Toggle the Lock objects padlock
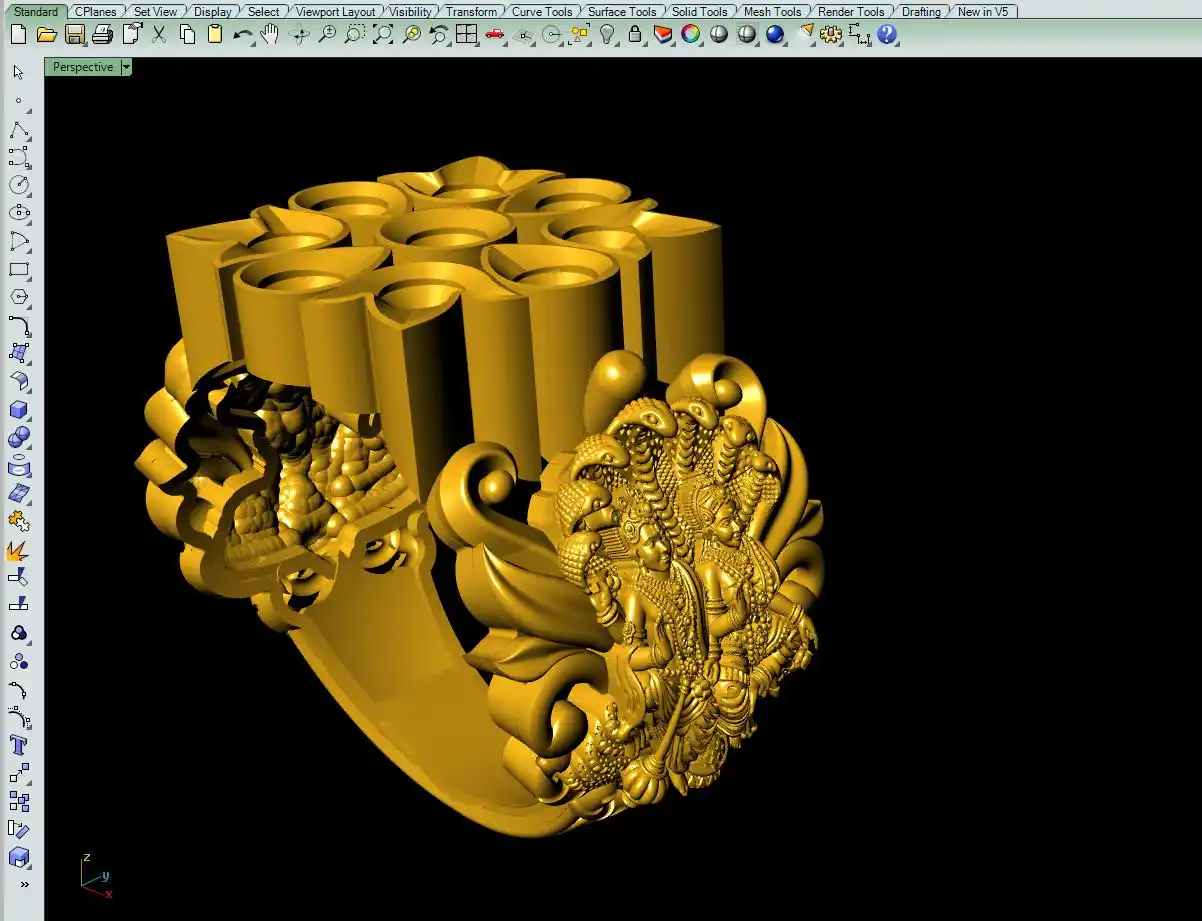This screenshot has height=921, width=1202. (x=635, y=35)
